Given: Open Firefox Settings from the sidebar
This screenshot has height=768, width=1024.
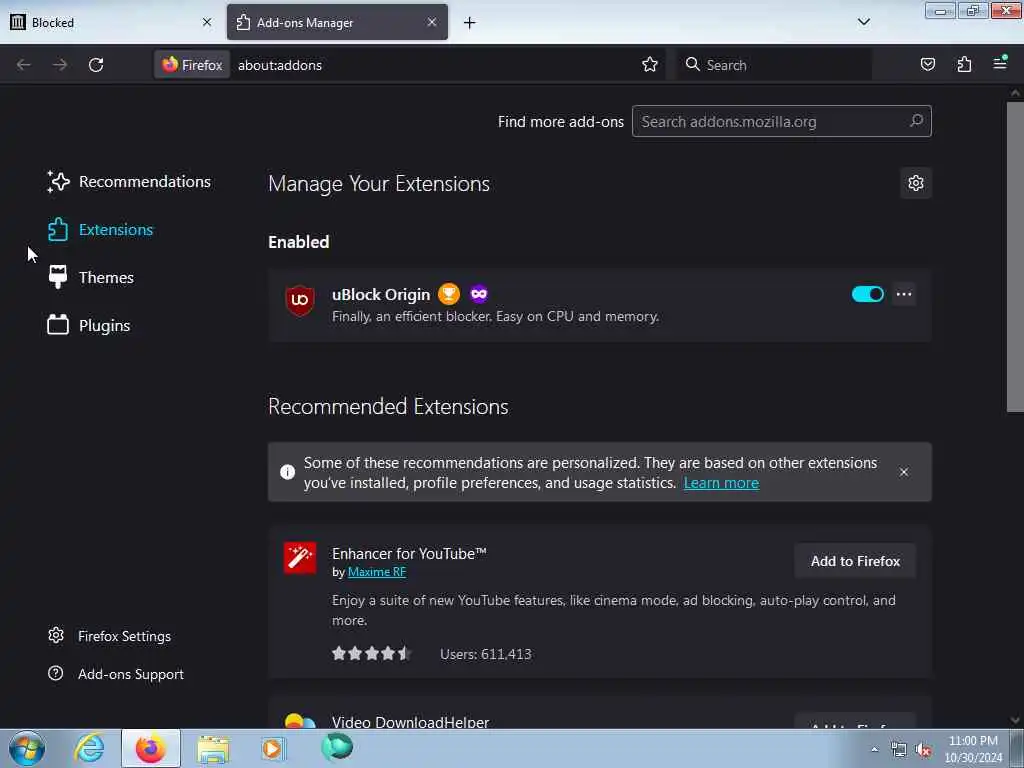Looking at the screenshot, I should tap(109, 636).
